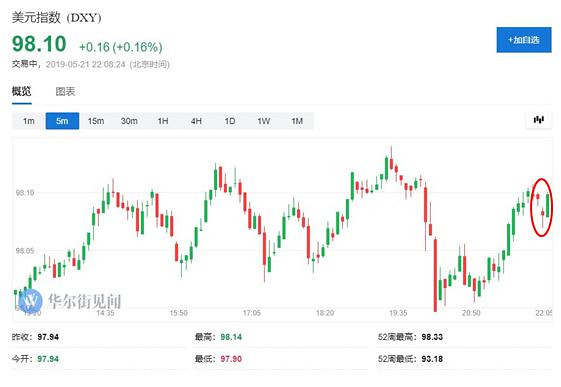
Task: Click the Wallstreetcn watermark logo icon
Action: point(30,300)
